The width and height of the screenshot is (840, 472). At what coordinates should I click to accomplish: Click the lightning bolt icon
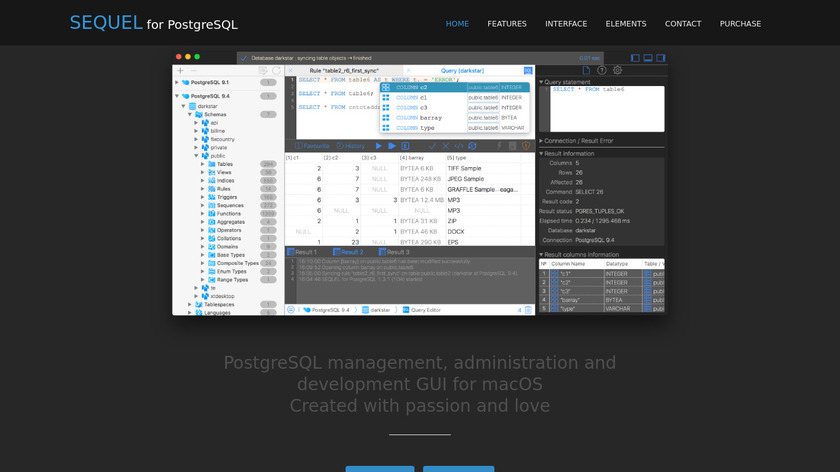point(499,146)
